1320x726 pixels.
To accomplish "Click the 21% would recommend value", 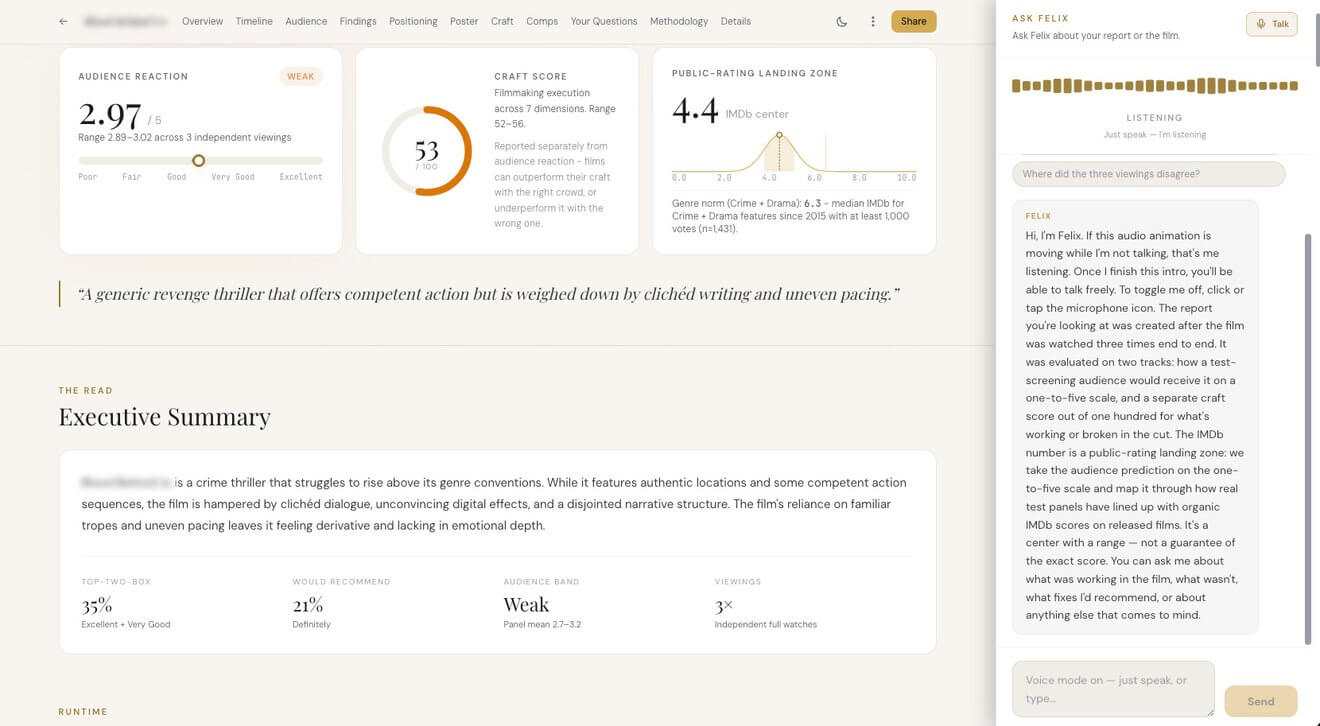I will click(308, 605).
